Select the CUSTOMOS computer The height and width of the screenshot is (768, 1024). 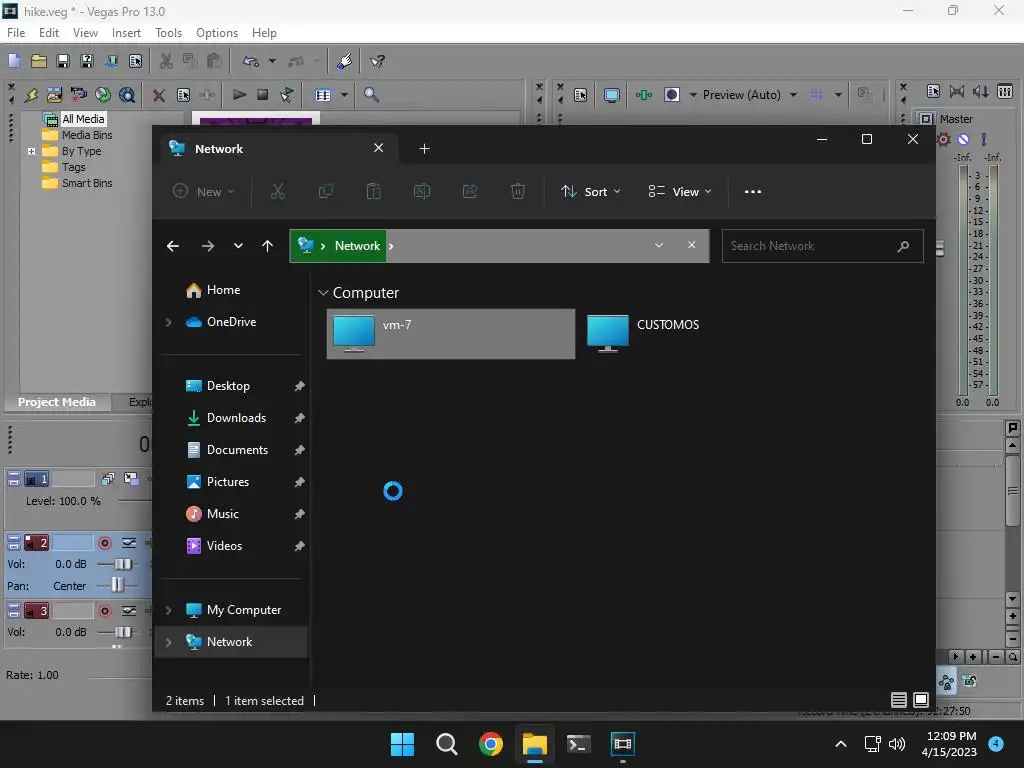pyautogui.click(x=705, y=334)
